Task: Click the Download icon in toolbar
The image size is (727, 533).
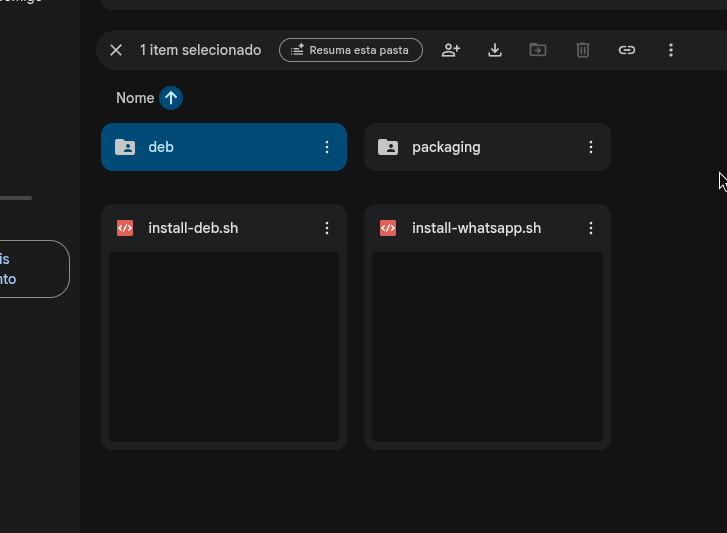Action: pyautogui.click(x=495, y=50)
